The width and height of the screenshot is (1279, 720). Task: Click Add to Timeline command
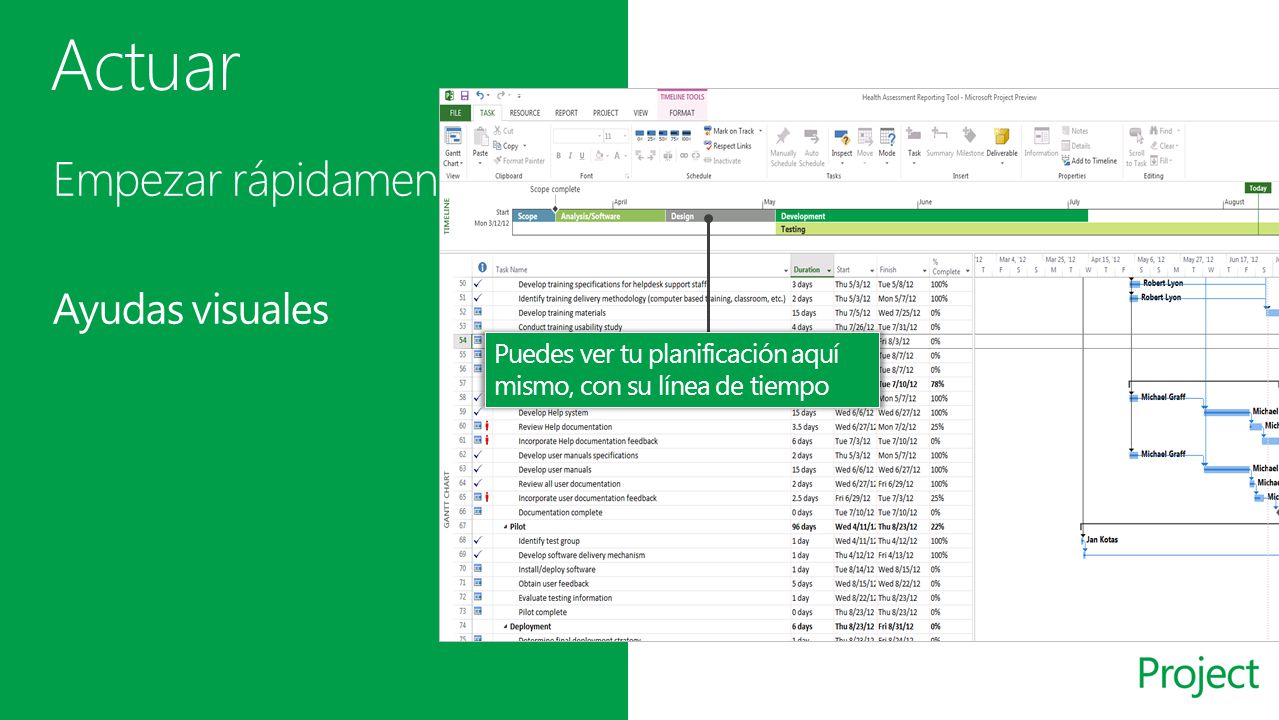click(x=1089, y=160)
